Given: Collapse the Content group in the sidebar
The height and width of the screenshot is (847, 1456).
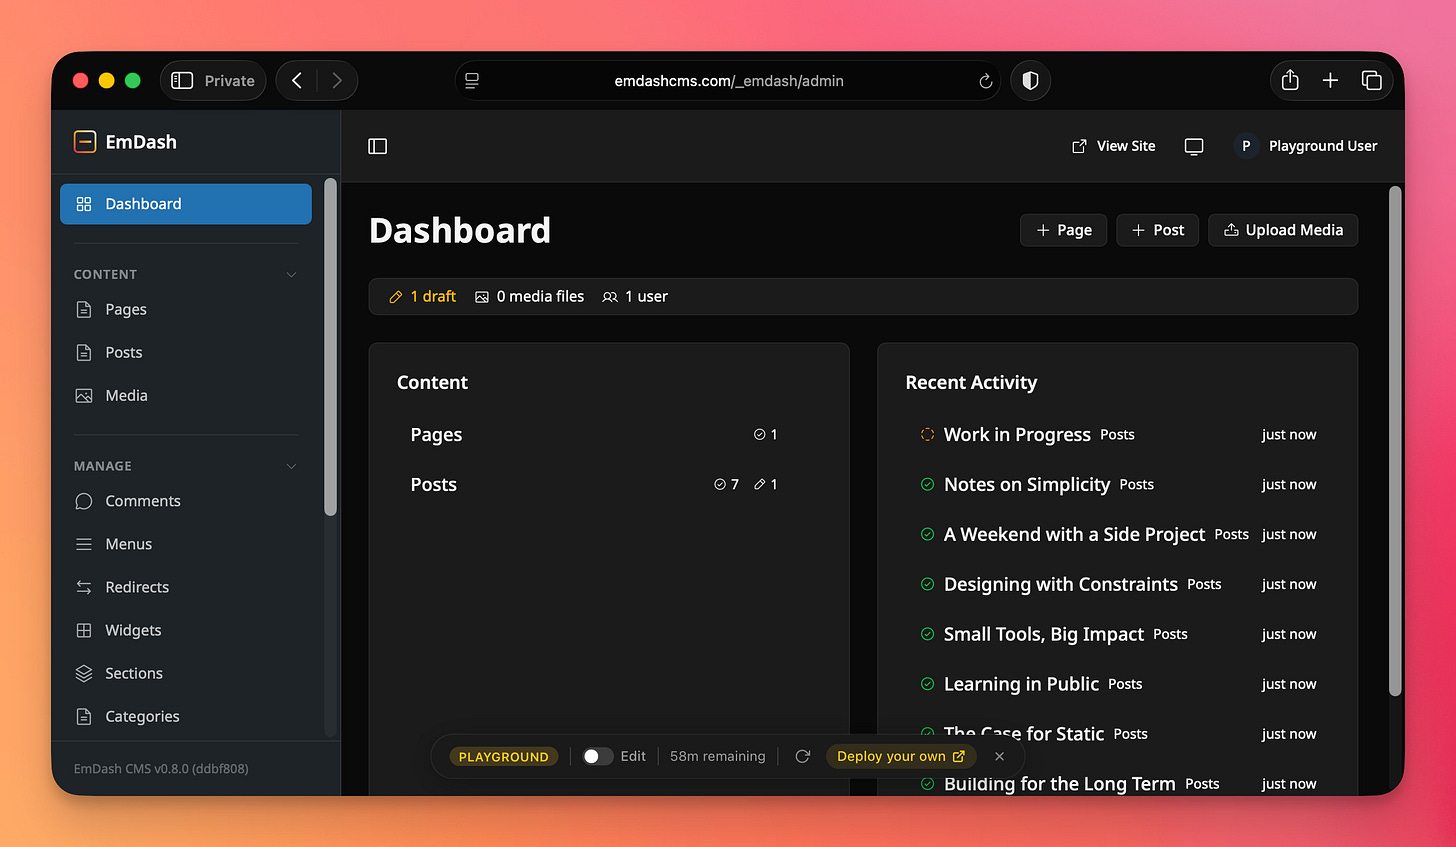Looking at the screenshot, I should pyautogui.click(x=291, y=274).
